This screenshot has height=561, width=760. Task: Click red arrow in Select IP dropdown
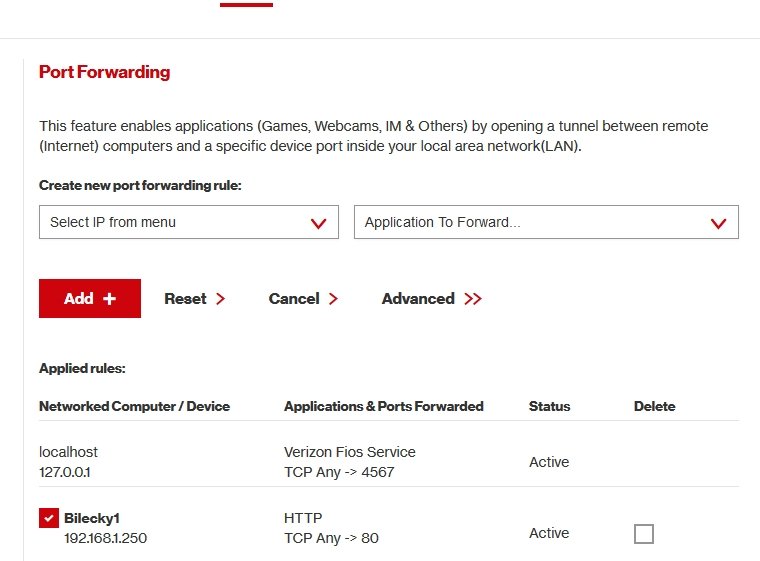[x=319, y=223]
